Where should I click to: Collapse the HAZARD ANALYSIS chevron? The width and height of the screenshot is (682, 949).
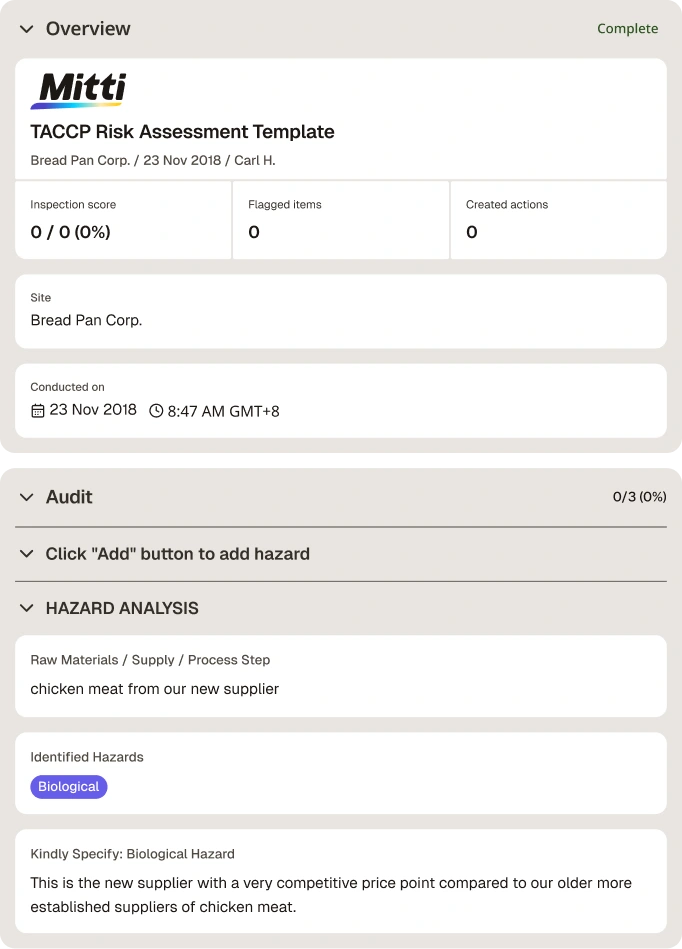point(27,608)
